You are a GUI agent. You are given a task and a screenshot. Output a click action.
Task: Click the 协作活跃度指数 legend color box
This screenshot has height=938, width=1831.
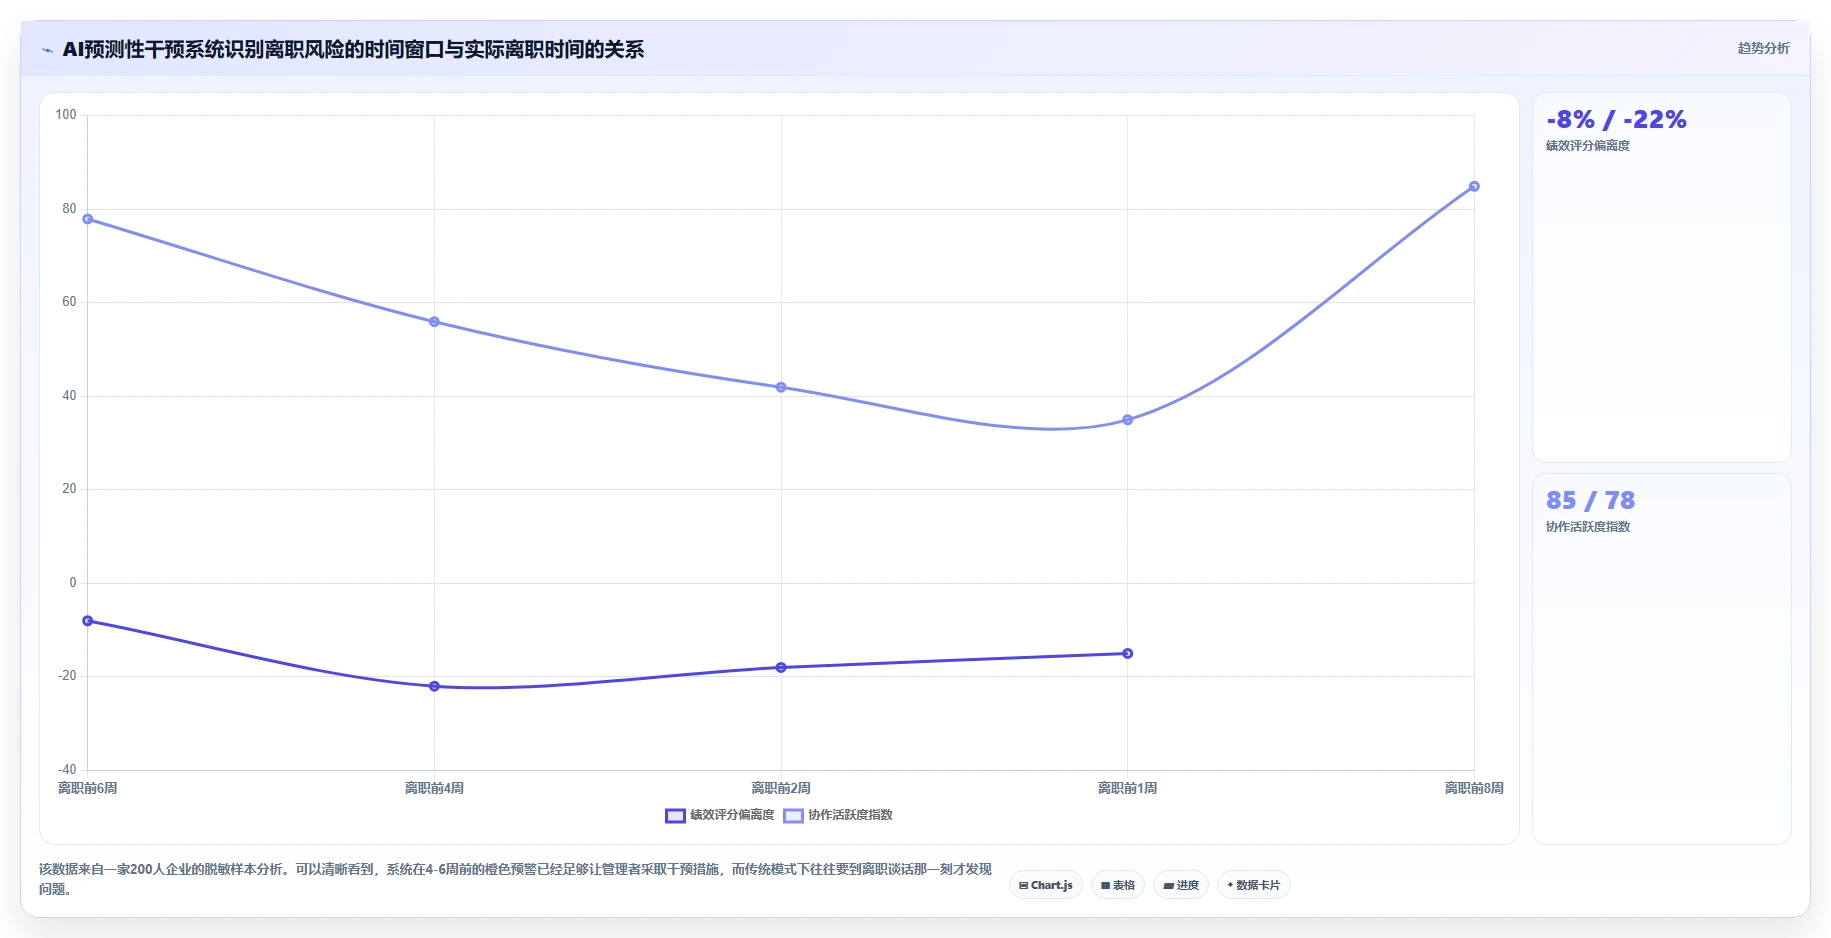click(793, 815)
